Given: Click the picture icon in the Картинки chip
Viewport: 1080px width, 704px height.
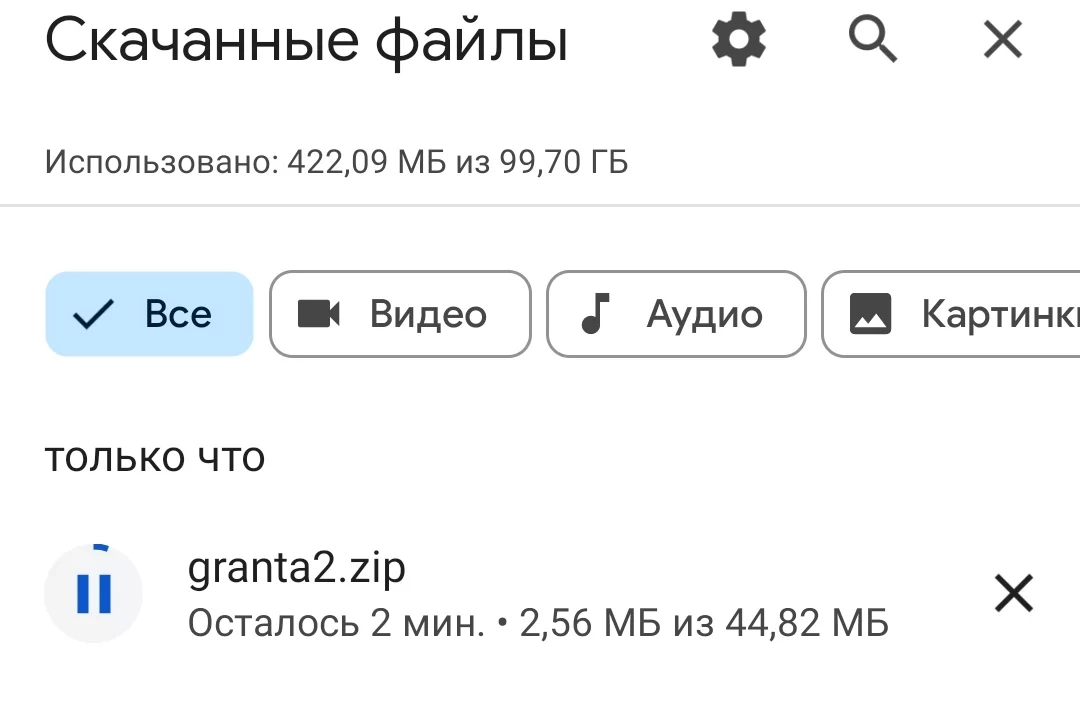Looking at the screenshot, I should [x=870, y=314].
